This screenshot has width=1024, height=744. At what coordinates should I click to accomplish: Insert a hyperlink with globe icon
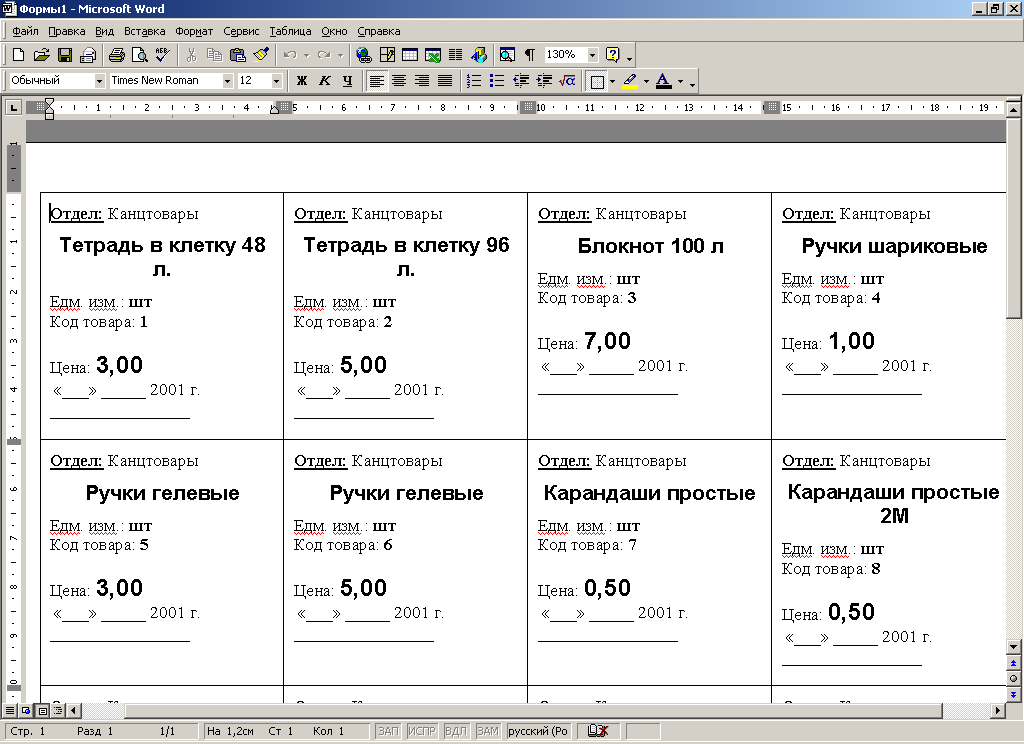[x=364, y=55]
